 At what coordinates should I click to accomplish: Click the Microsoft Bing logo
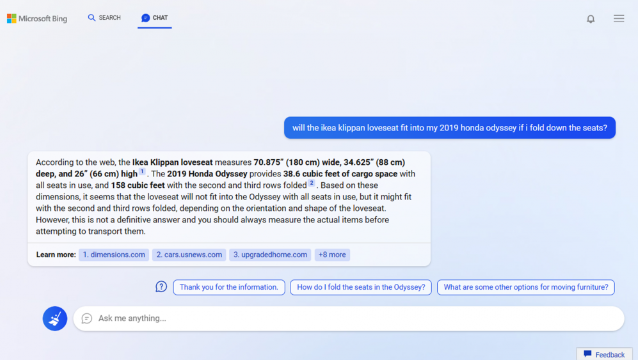(x=37, y=18)
